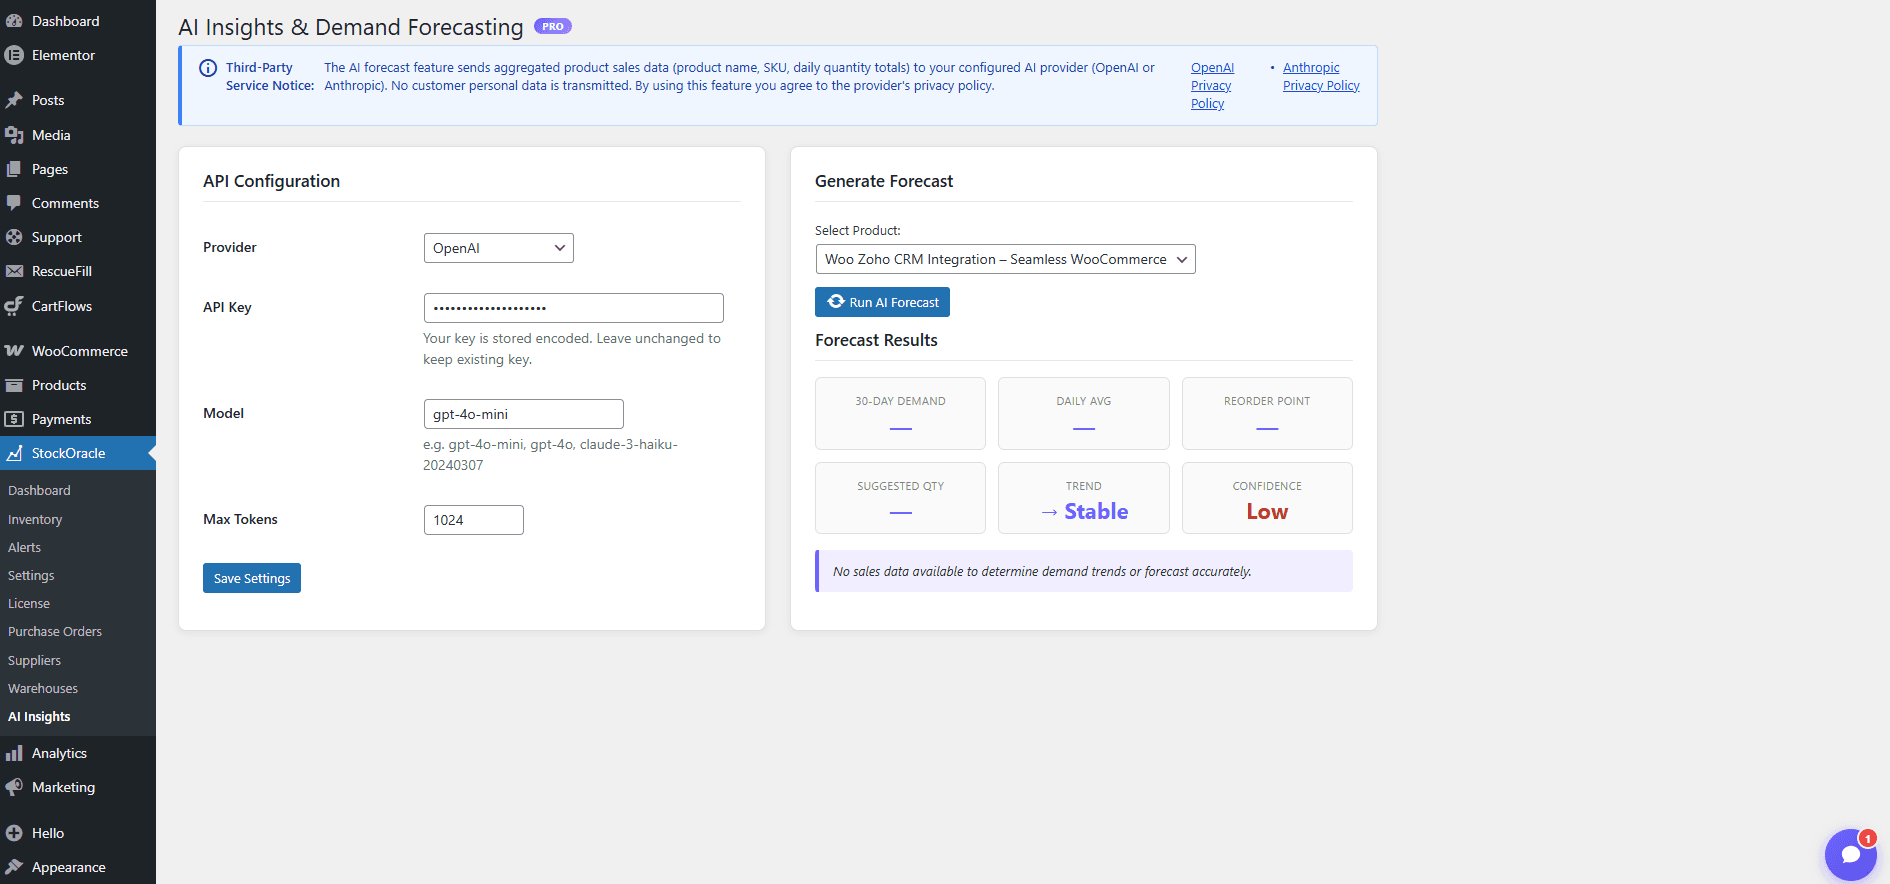Viewport: 1890px width, 884px height.
Task: Click the DAILY AVG result card
Action: [1084, 413]
